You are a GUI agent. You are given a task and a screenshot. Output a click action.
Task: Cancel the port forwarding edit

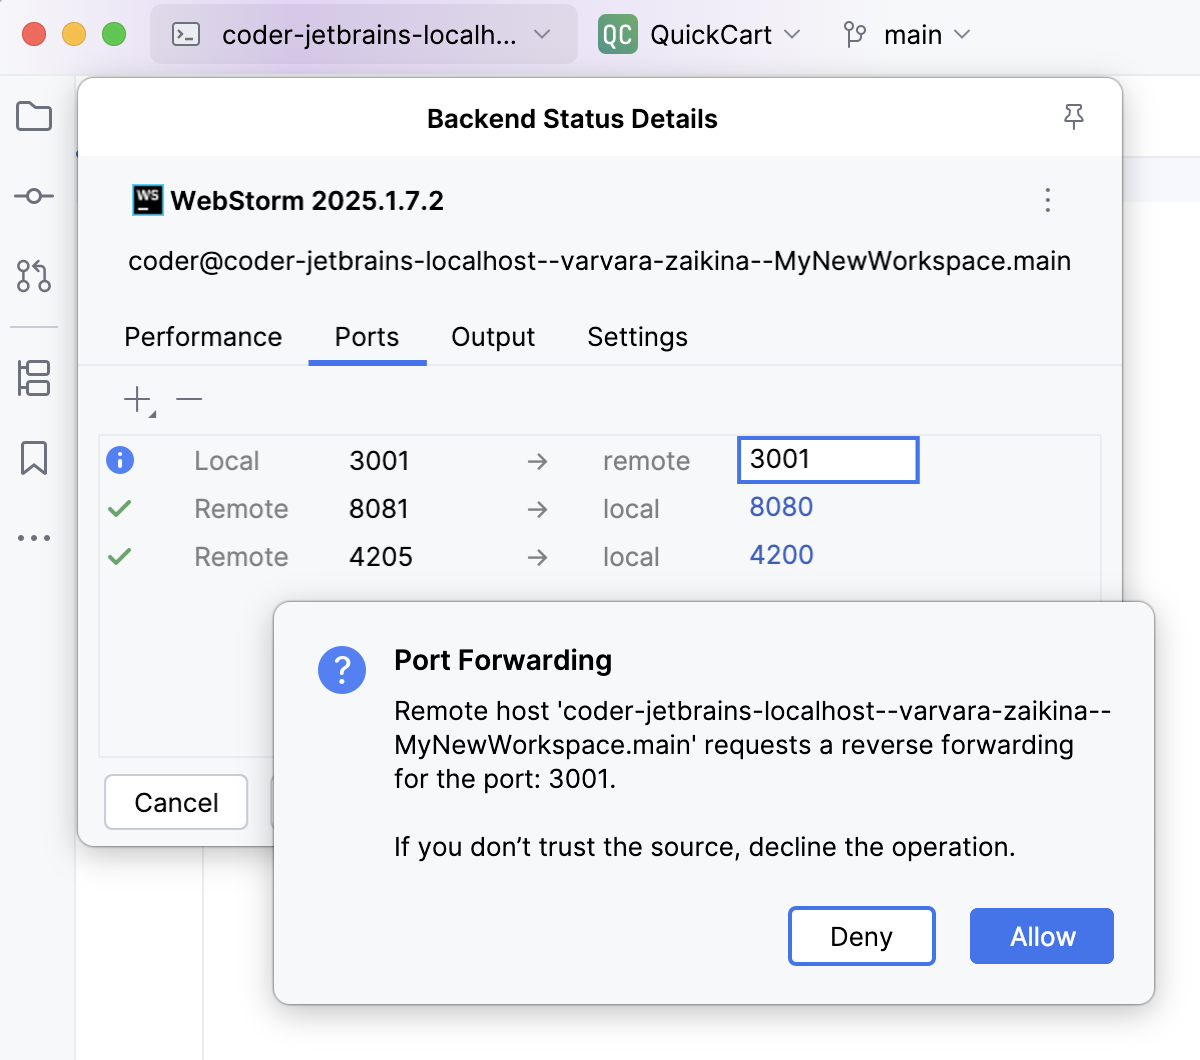click(x=176, y=802)
